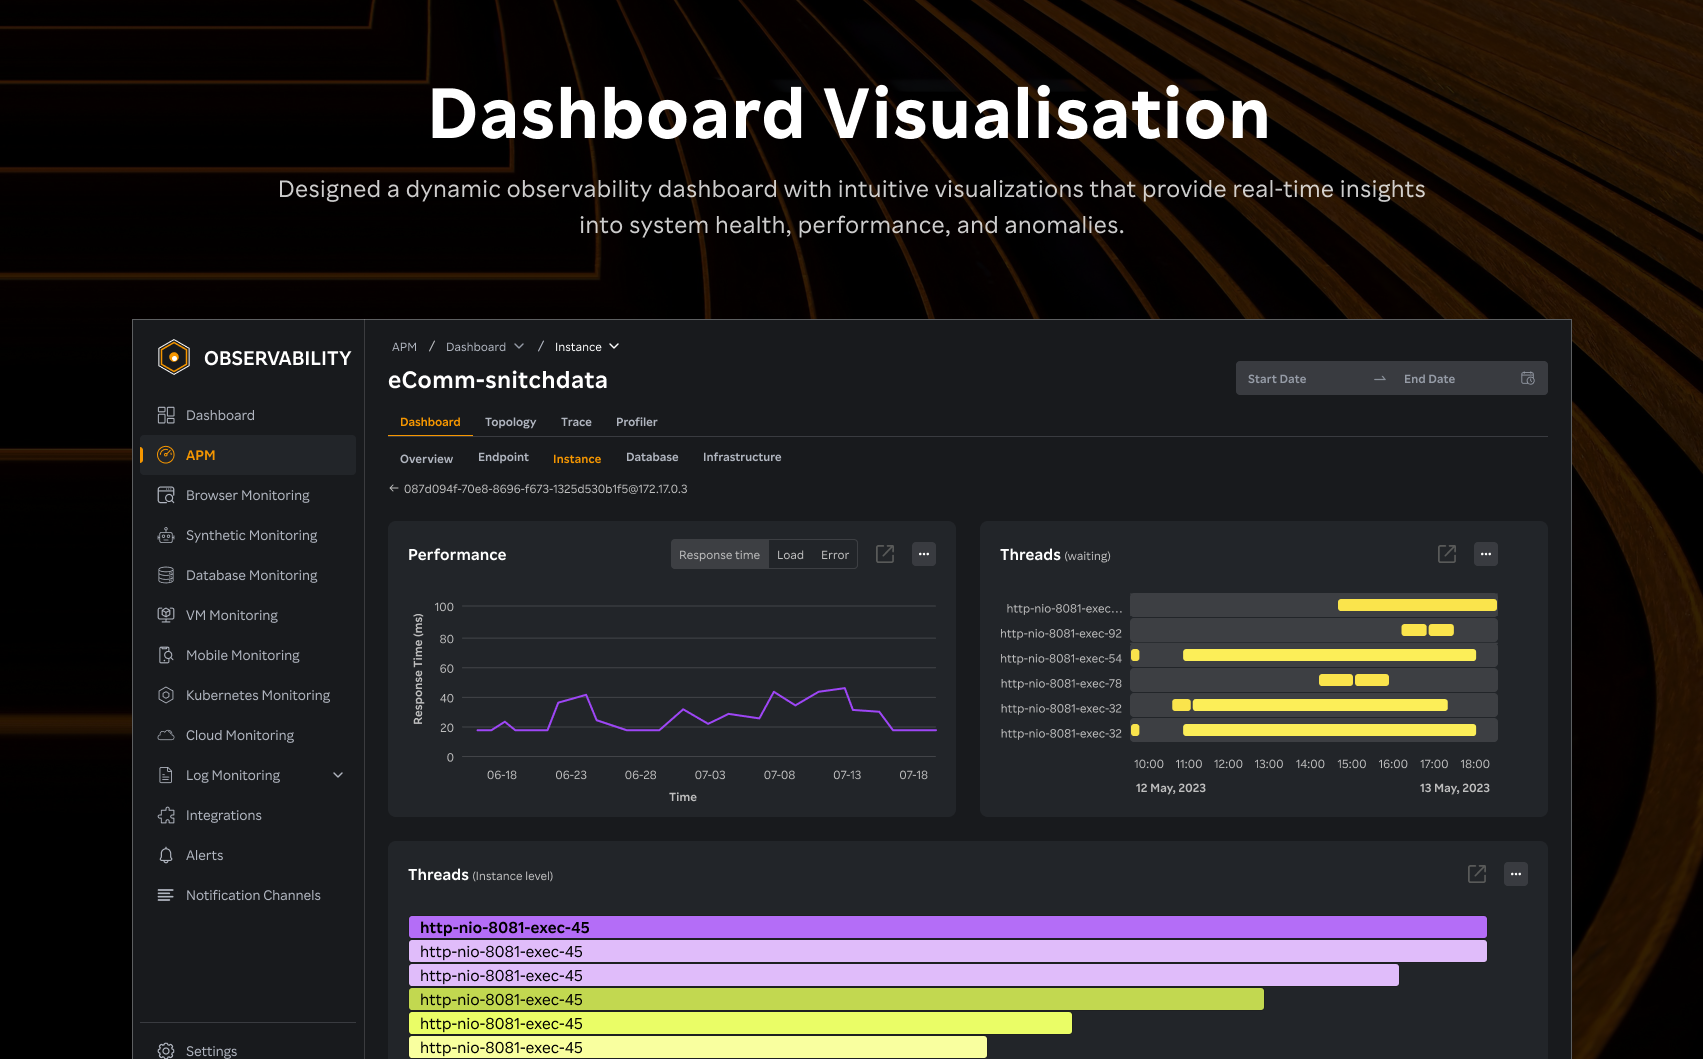Click the Alerts bell icon
Image resolution: width=1703 pixels, height=1059 pixels.
coord(166,855)
